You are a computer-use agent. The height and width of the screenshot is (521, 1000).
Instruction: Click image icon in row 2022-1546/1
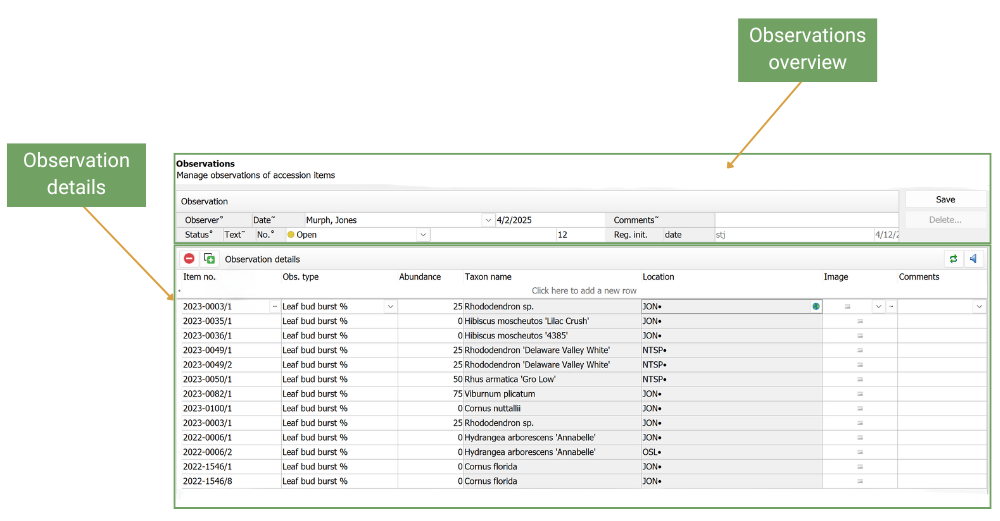click(860, 467)
